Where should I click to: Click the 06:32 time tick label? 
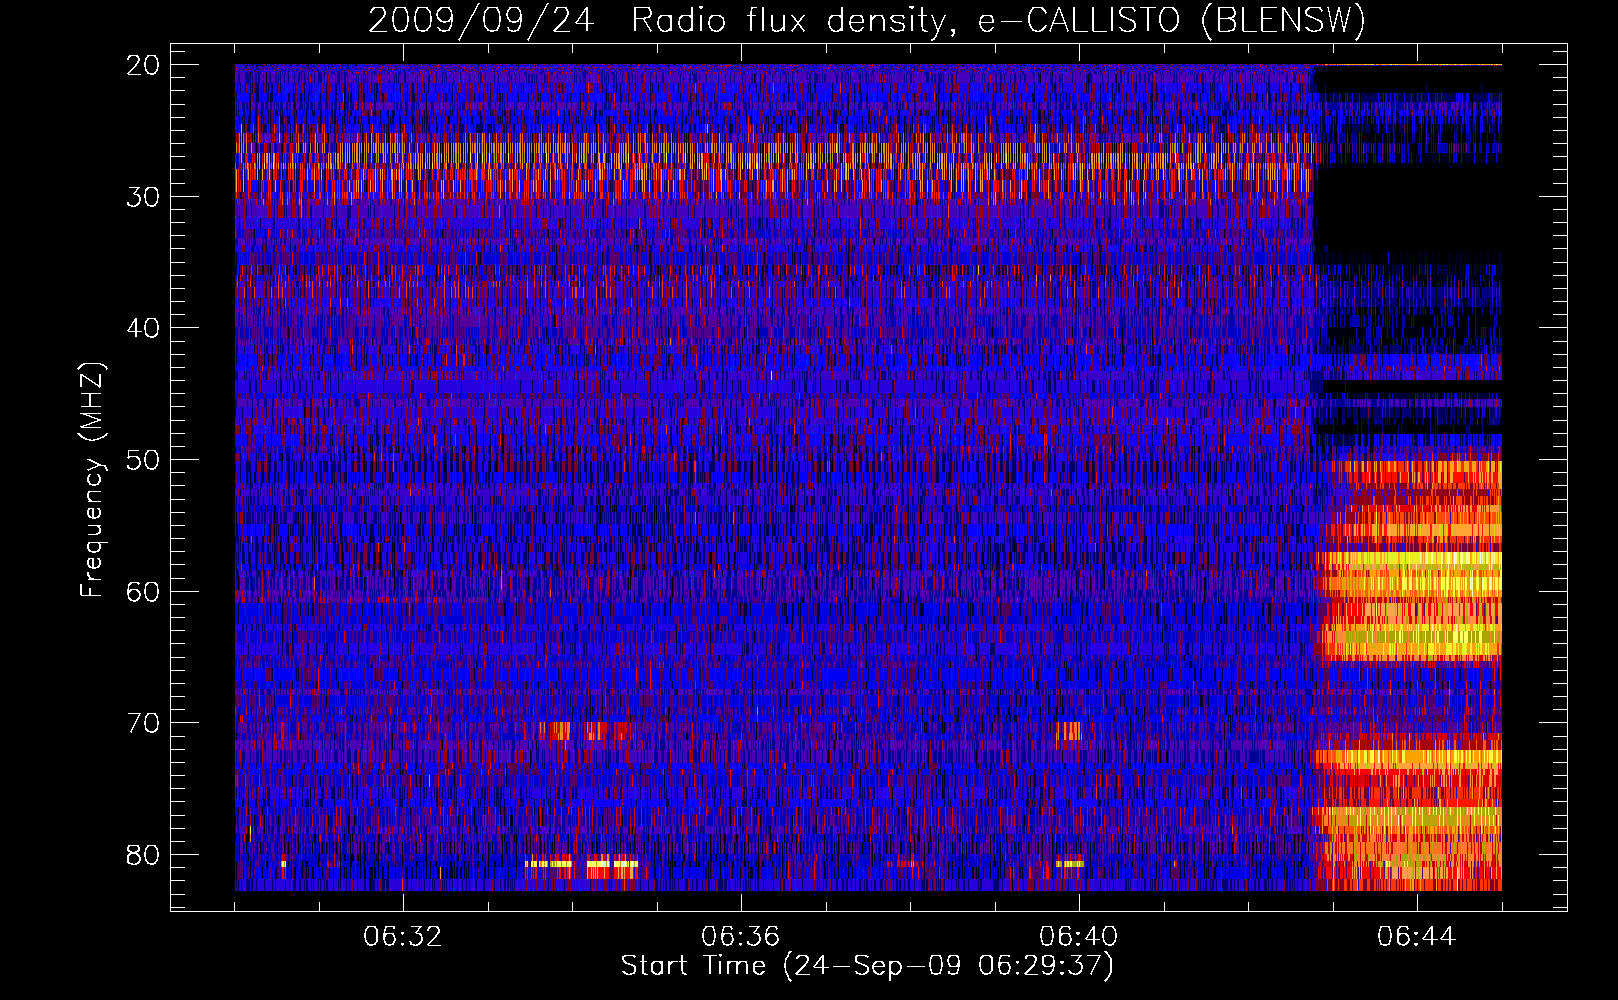[403, 937]
